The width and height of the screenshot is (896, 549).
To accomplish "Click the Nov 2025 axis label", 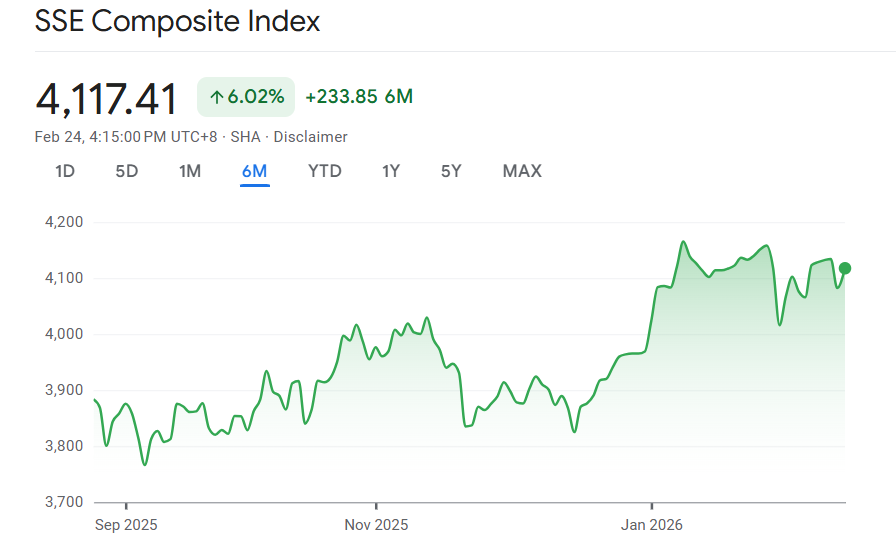I will pyautogui.click(x=376, y=525).
